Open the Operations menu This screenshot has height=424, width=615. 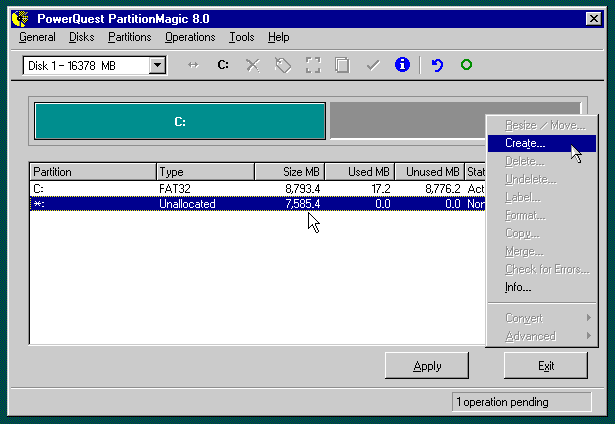(x=190, y=37)
